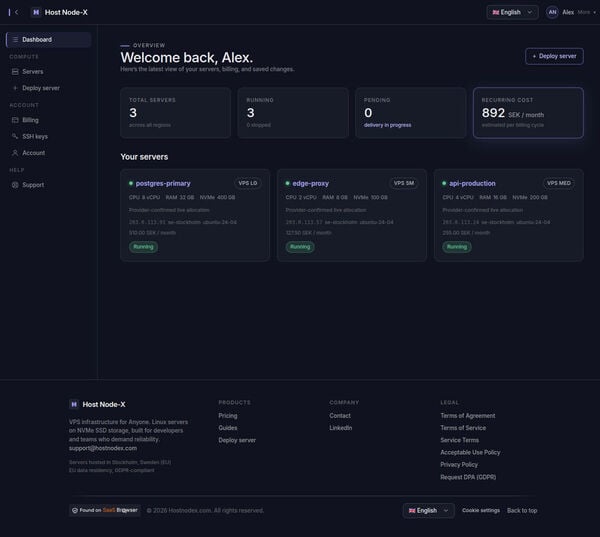This screenshot has width=600, height=537.
Task: Click the SSH keys key icon
Action: (15, 136)
